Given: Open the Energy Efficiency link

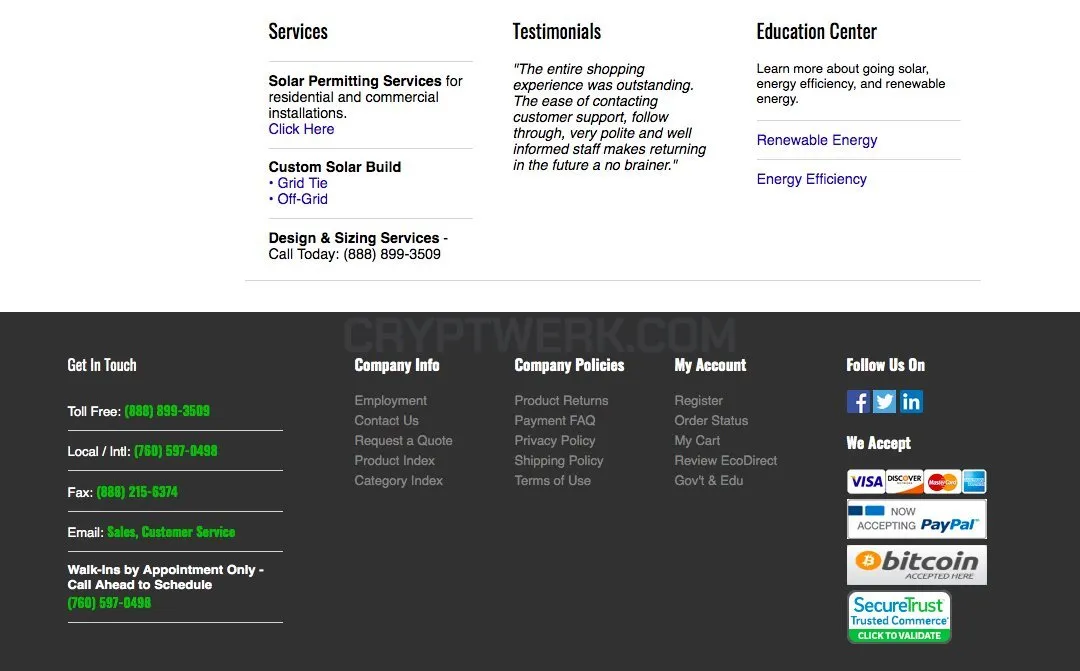Looking at the screenshot, I should (811, 179).
